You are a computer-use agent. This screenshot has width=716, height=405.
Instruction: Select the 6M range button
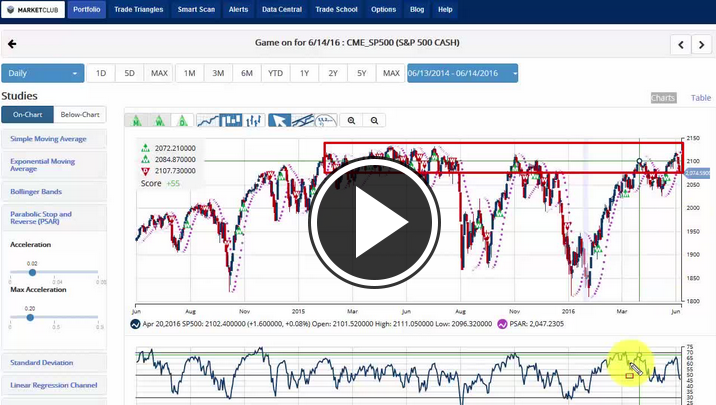[x=247, y=73]
